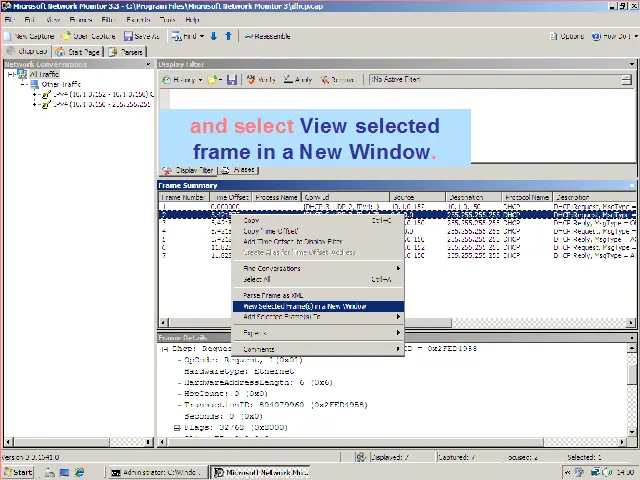Choose Copy in the context menu
640x480 pixels.
pyautogui.click(x=318, y=220)
